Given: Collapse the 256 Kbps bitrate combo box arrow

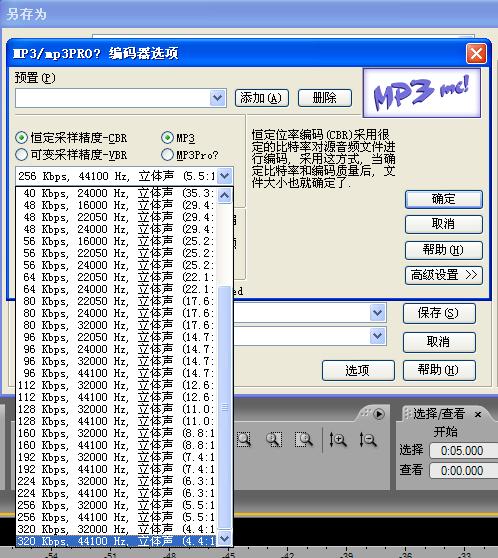Looking at the screenshot, I should [x=225, y=176].
